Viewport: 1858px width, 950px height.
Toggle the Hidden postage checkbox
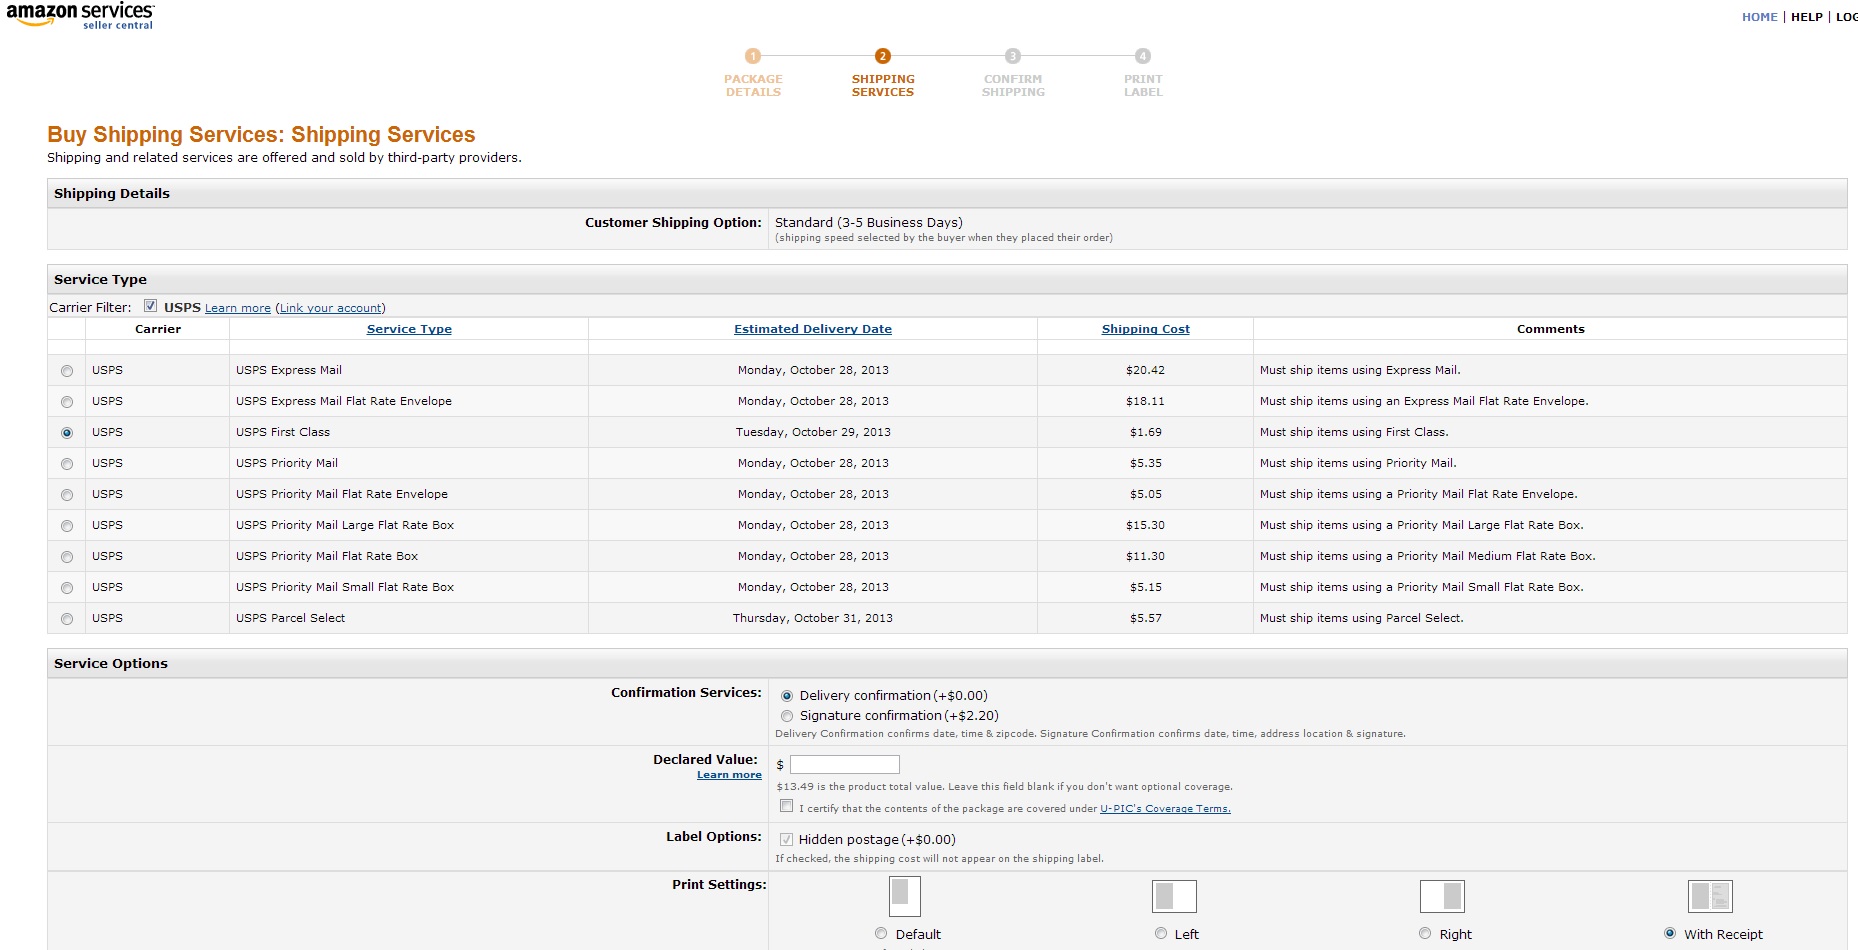[x=787, y=840]
